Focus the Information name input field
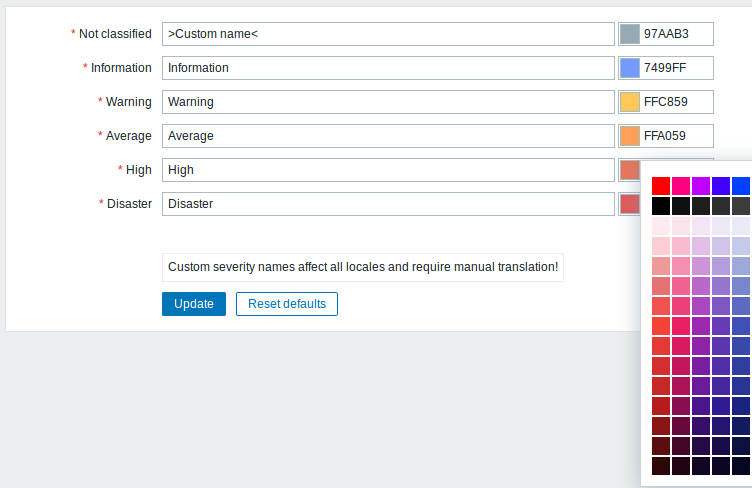 coord(388,68)
